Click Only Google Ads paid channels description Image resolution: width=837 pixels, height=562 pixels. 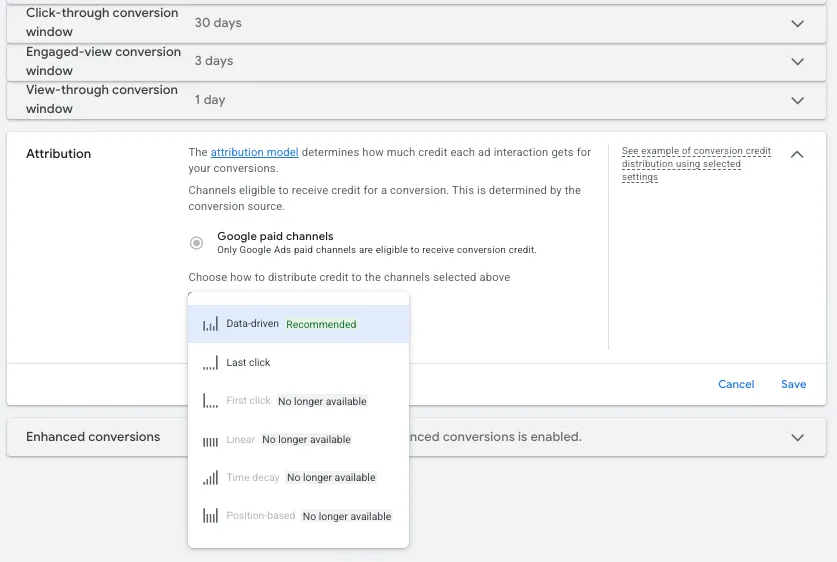coord(376,250)
